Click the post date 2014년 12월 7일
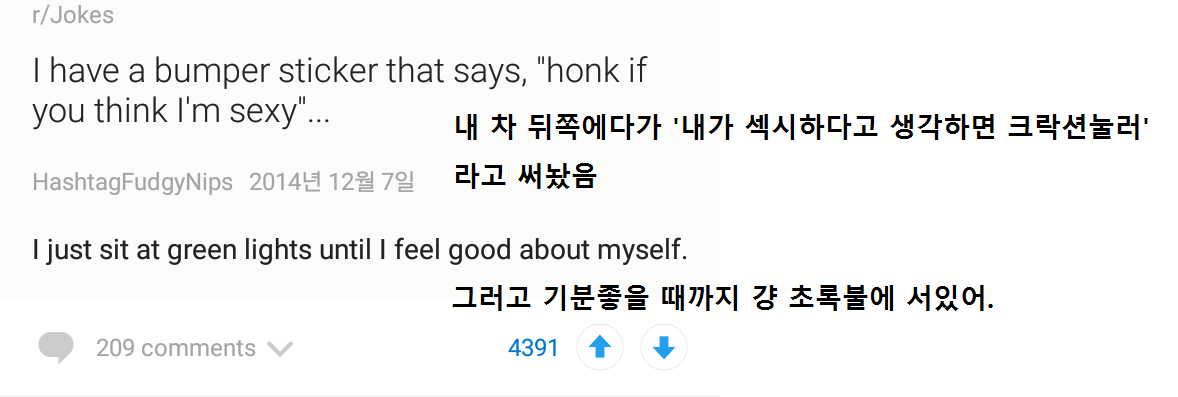The height and width of the screenshot is (397, 1178). click(331, 182)
